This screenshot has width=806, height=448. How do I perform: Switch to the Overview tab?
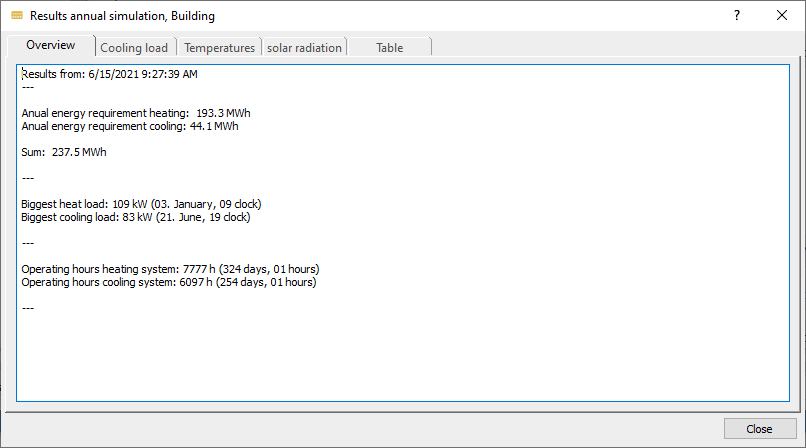(x=51, y=45)
